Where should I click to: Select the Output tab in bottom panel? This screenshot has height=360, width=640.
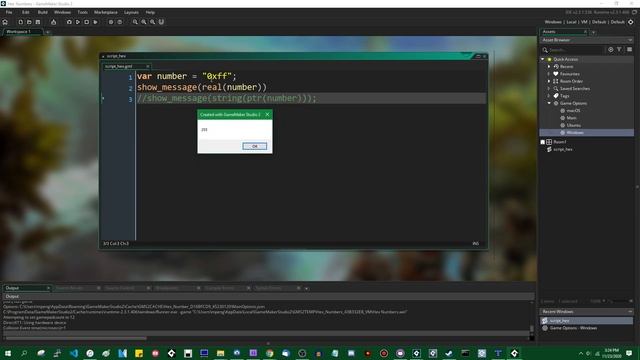(x=27, y=288)
